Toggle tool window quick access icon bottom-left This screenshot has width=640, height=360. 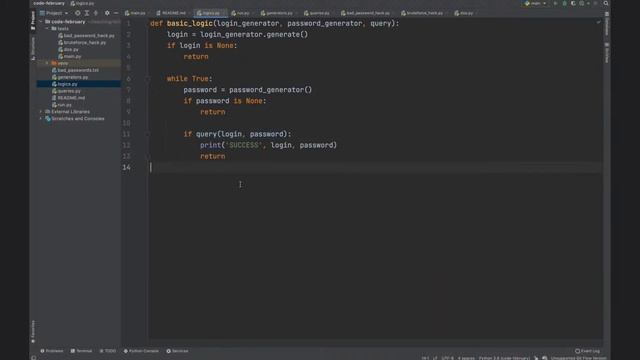[x=33, y=358]
